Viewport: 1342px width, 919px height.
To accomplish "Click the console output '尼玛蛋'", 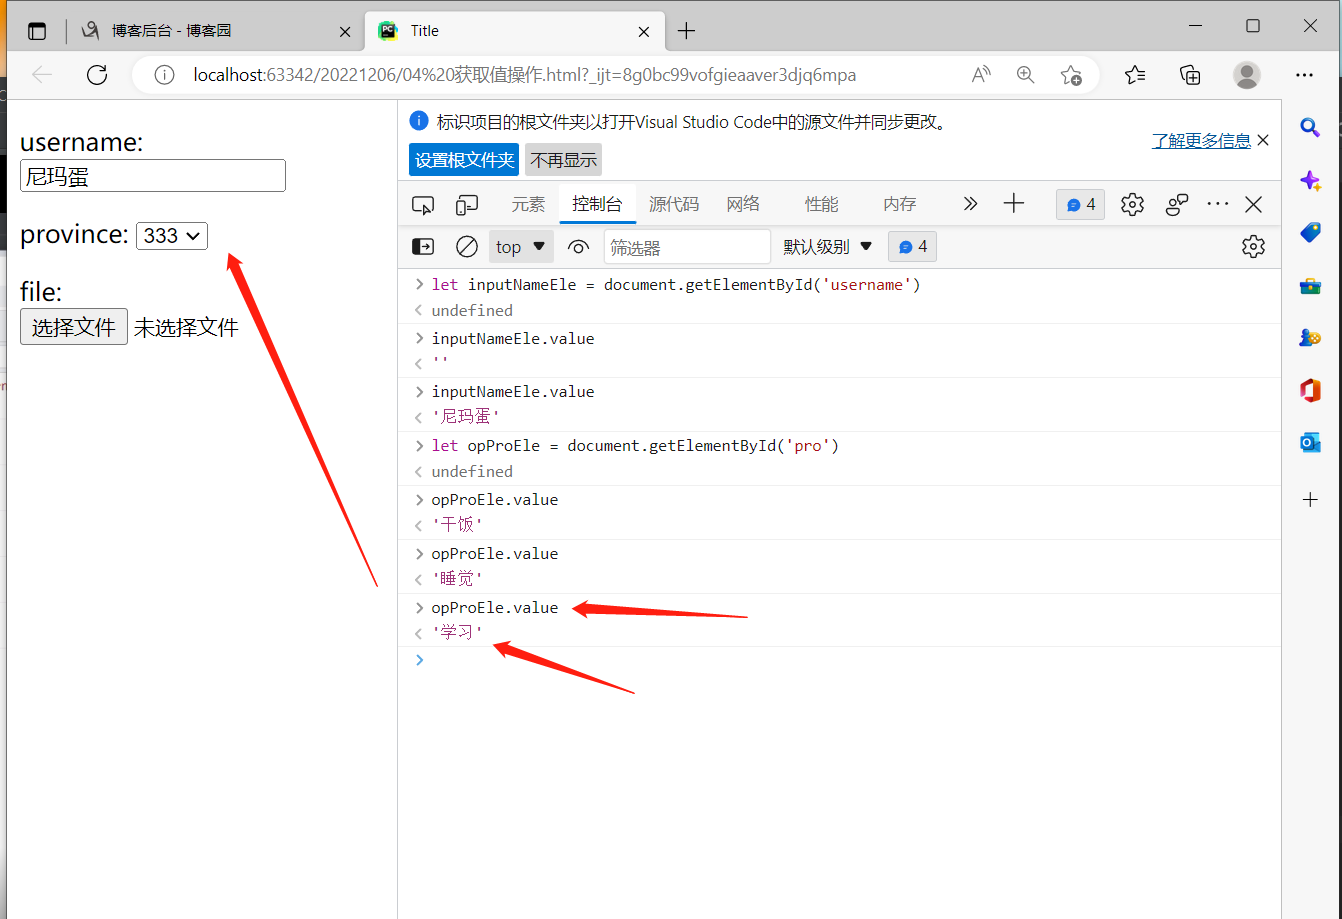I will coord(465,416).
